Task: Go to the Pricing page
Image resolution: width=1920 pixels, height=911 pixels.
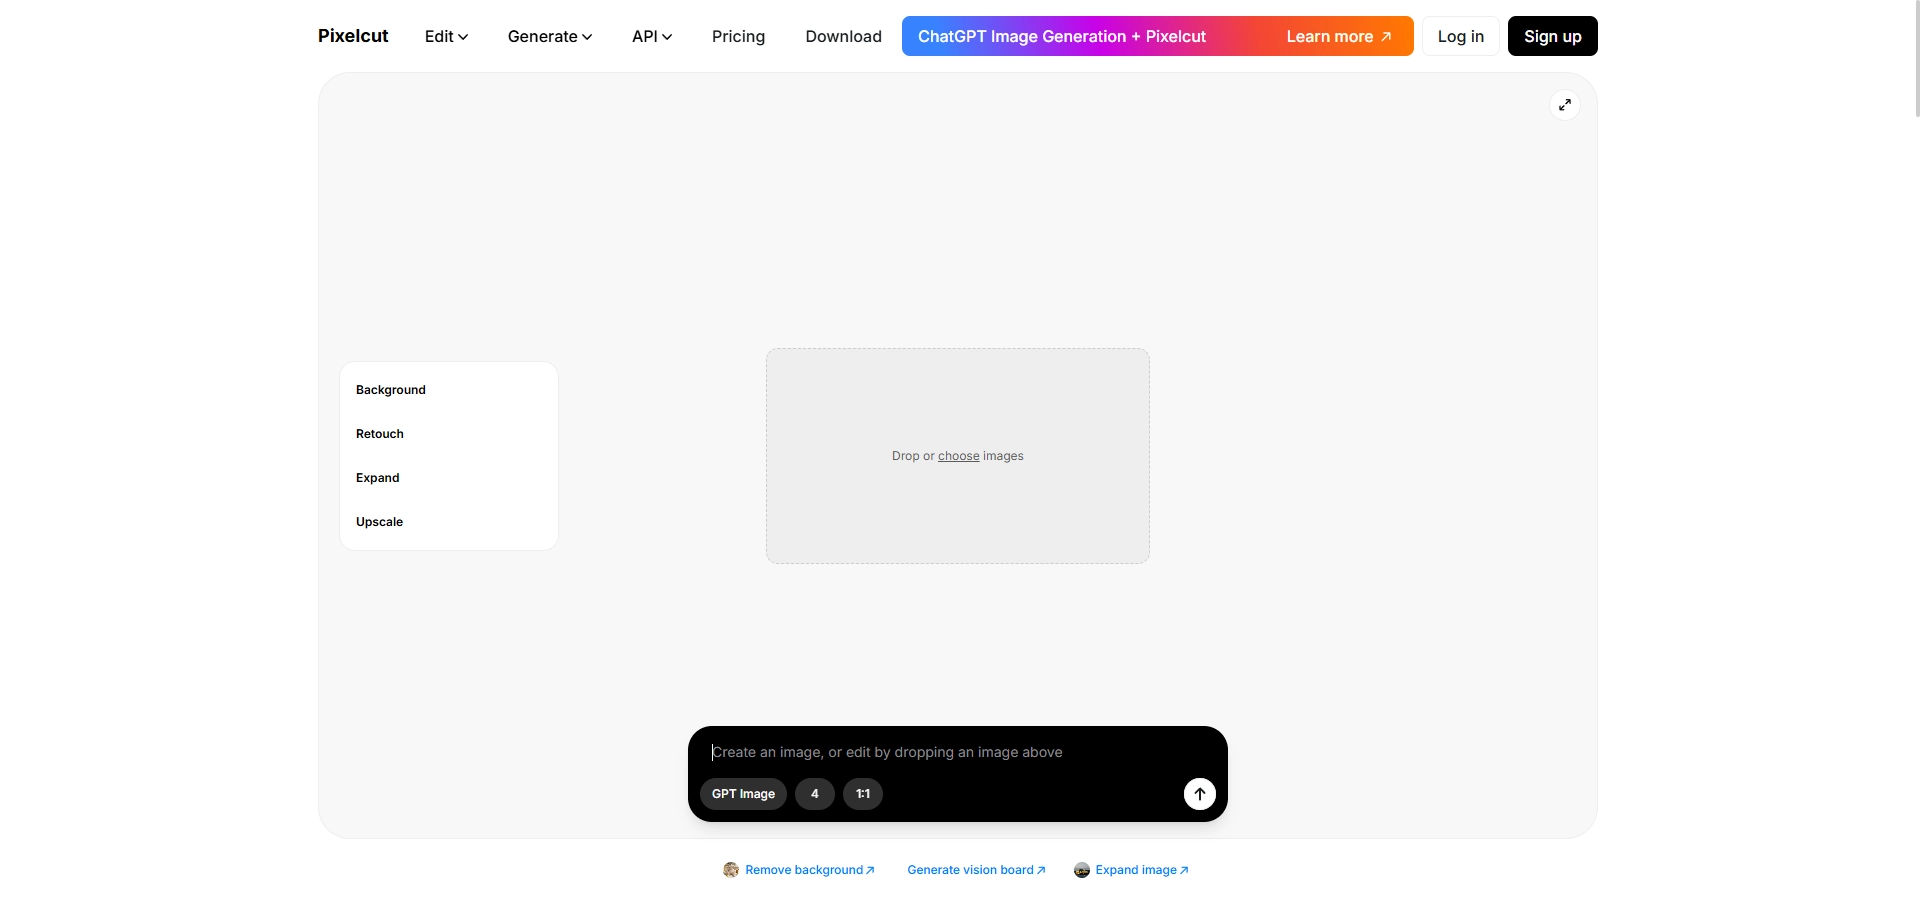Action: [738, 36]
